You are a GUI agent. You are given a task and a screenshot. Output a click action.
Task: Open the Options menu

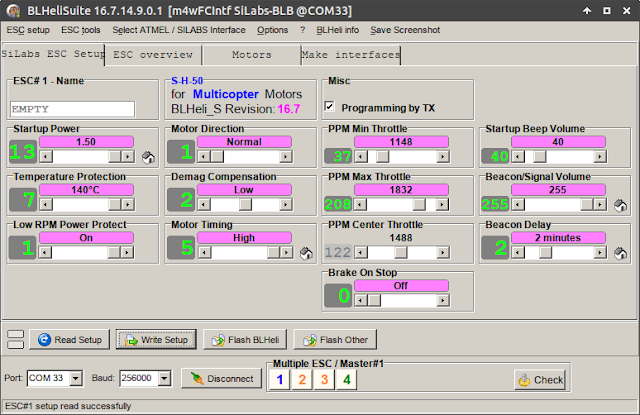pyautogui.click(x=272, y=30)
